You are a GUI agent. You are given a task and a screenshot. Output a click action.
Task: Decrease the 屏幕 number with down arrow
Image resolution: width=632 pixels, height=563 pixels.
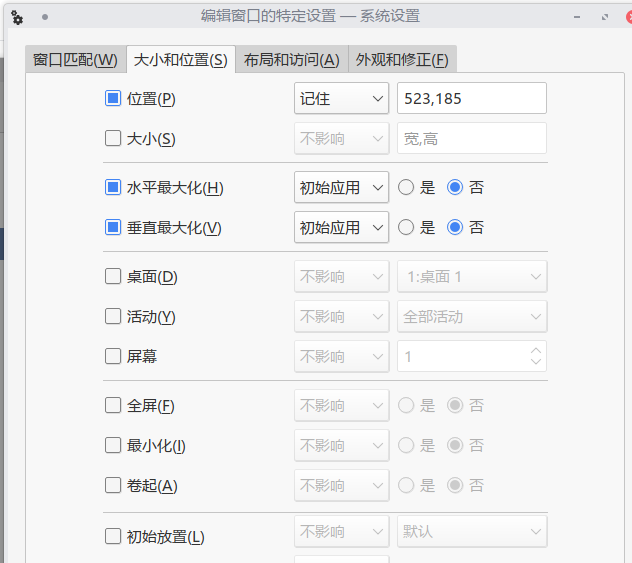click(536, 361)
